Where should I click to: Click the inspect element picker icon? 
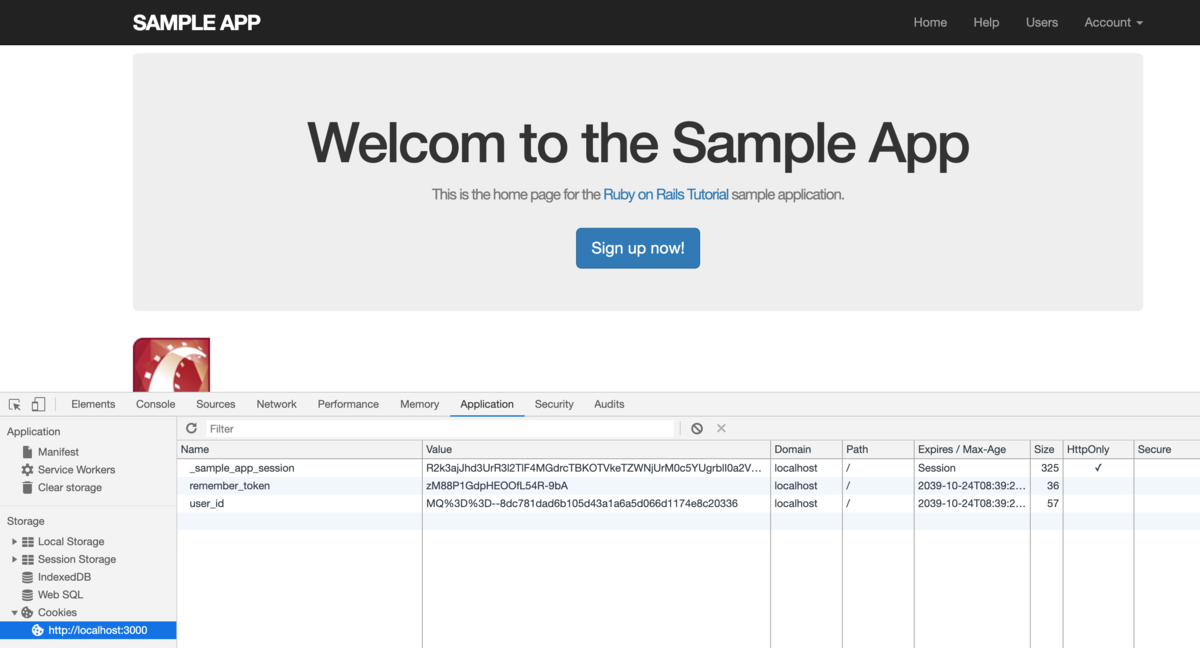(x=15, y=404)
